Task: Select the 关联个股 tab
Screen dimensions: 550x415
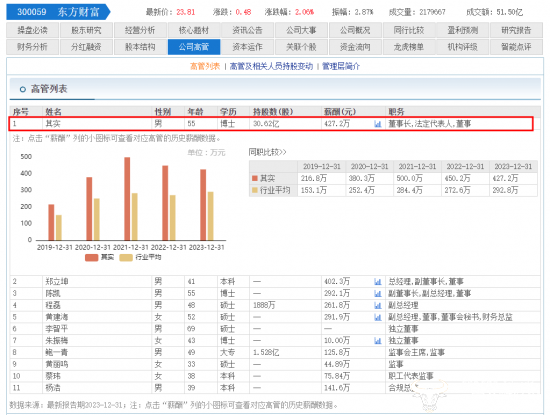Action: pyautogui.click(x=301, y=47)
